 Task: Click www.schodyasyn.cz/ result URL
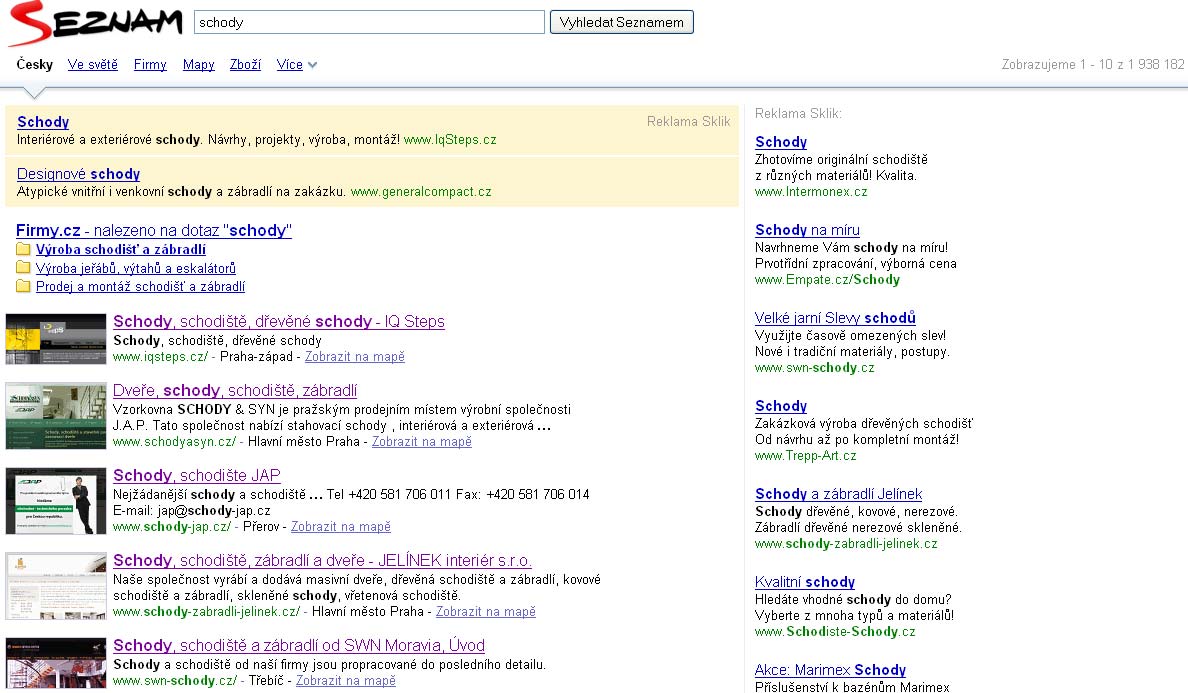(x=174, y=442)
